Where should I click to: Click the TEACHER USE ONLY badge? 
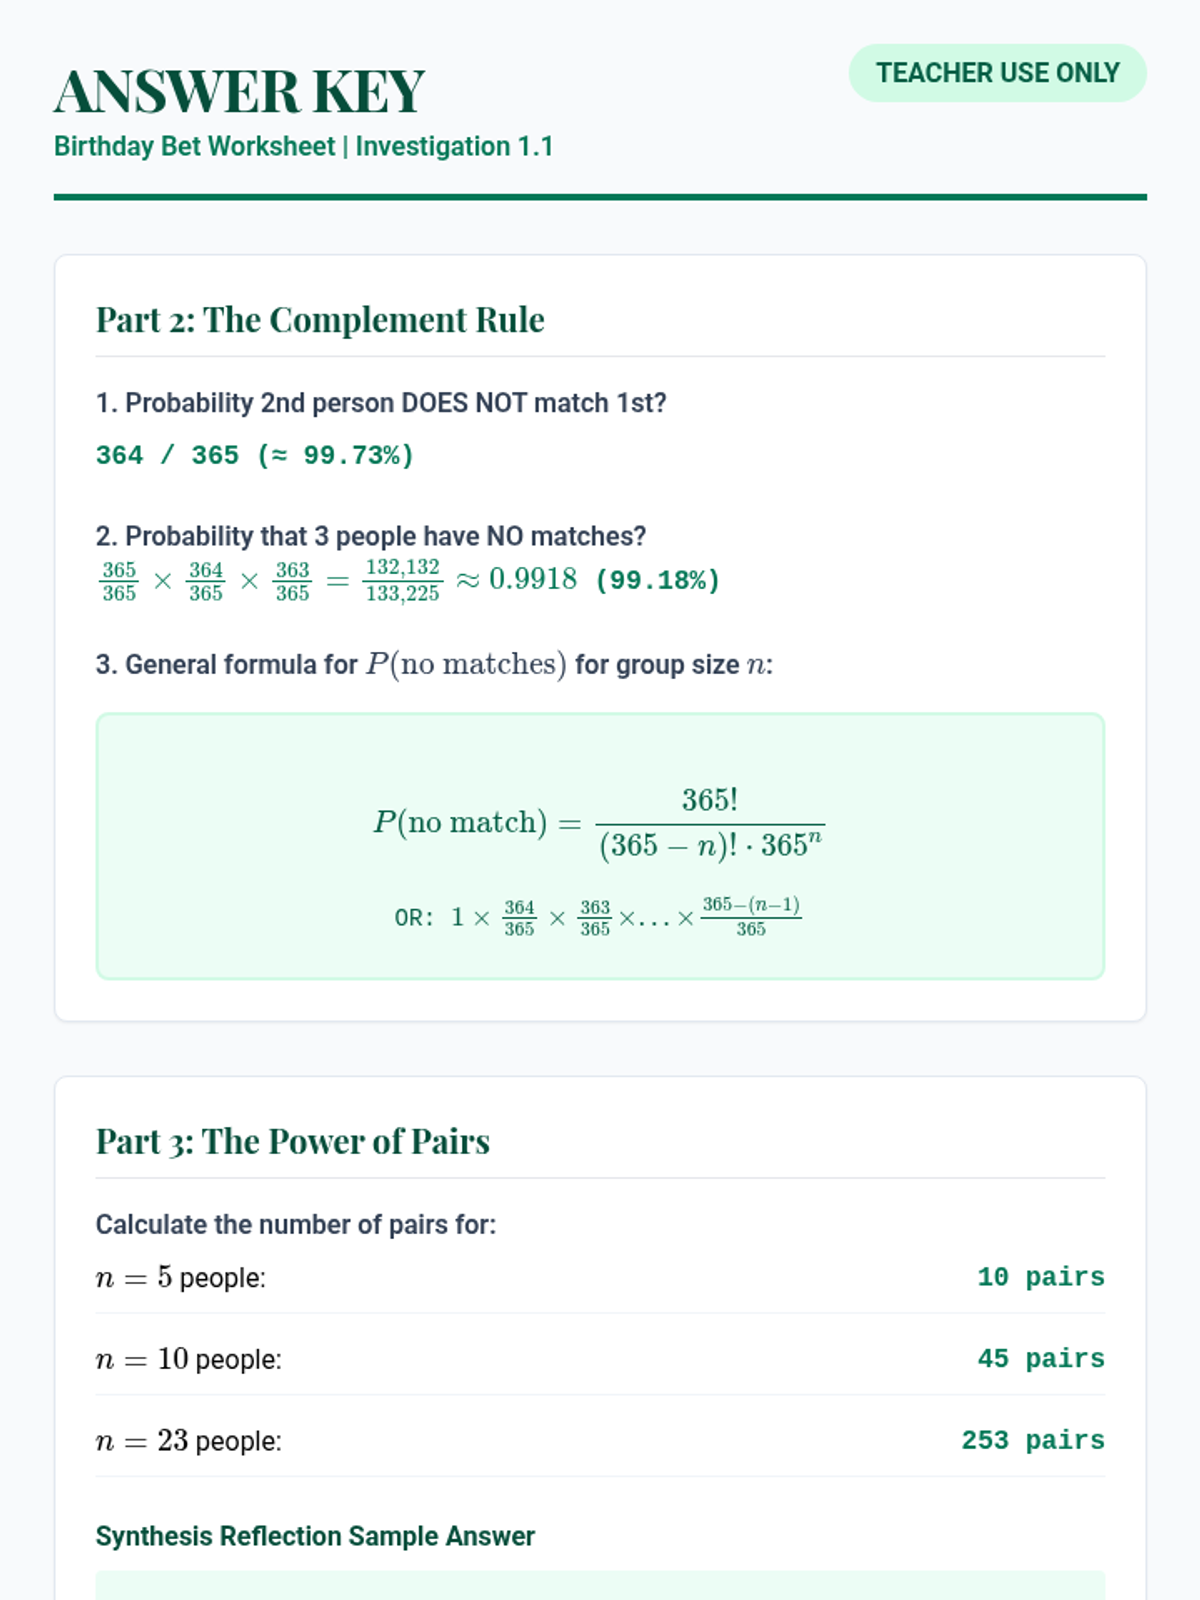[x=997, y=73]
